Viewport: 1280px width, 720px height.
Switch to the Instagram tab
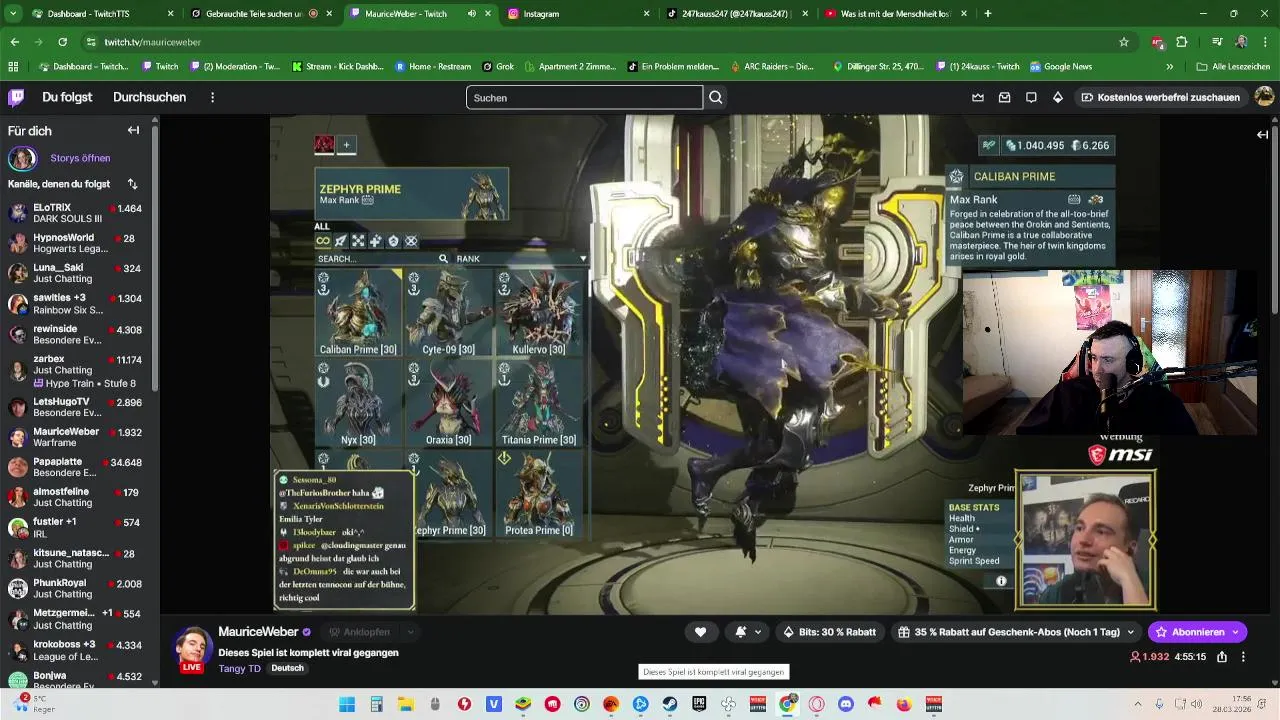pyautogui.click(x=580, y=14)
